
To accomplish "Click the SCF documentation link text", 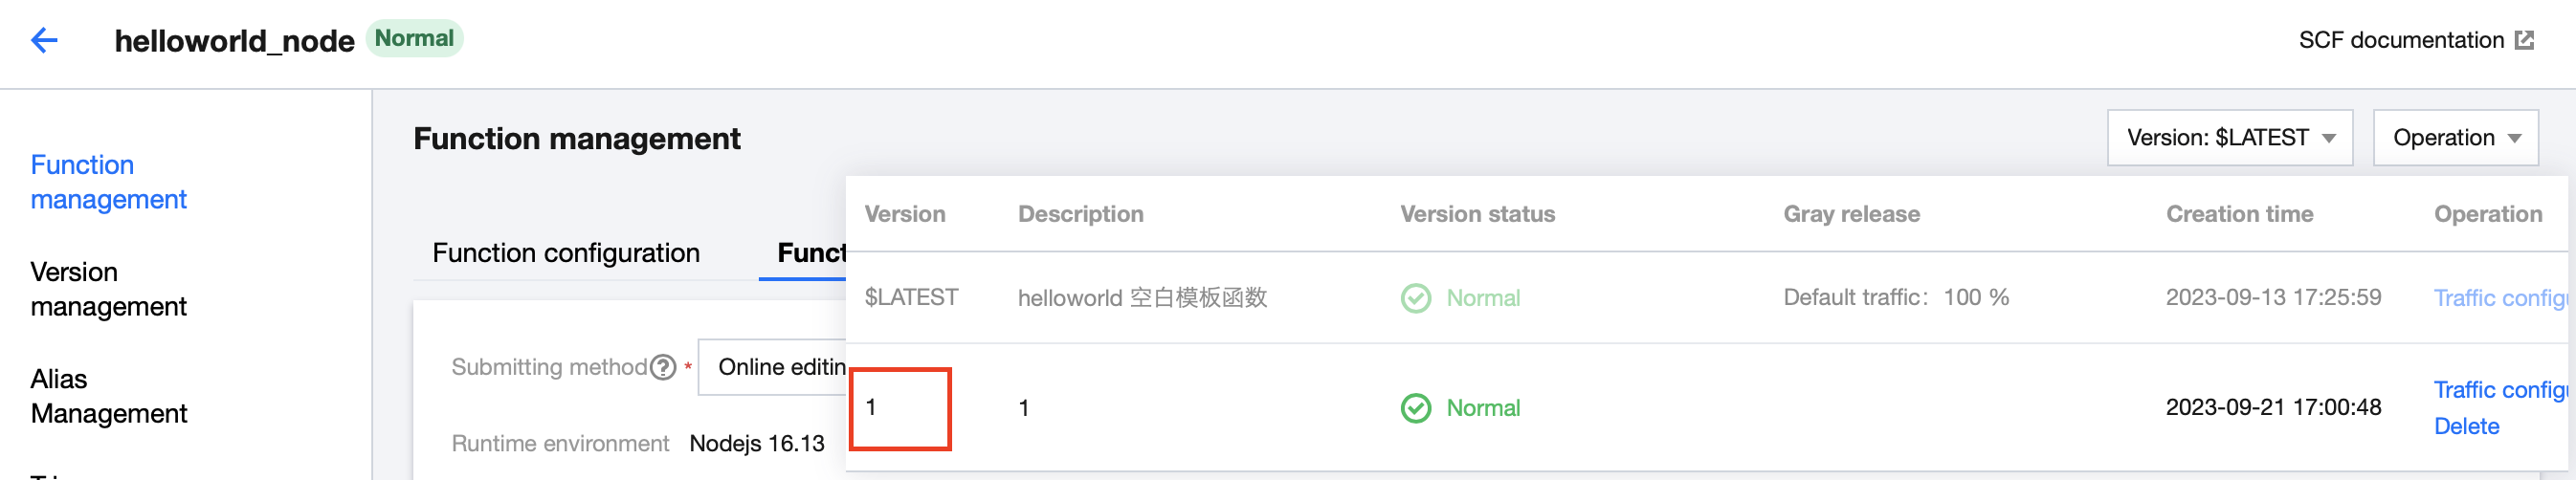I will click(2400, 40).
